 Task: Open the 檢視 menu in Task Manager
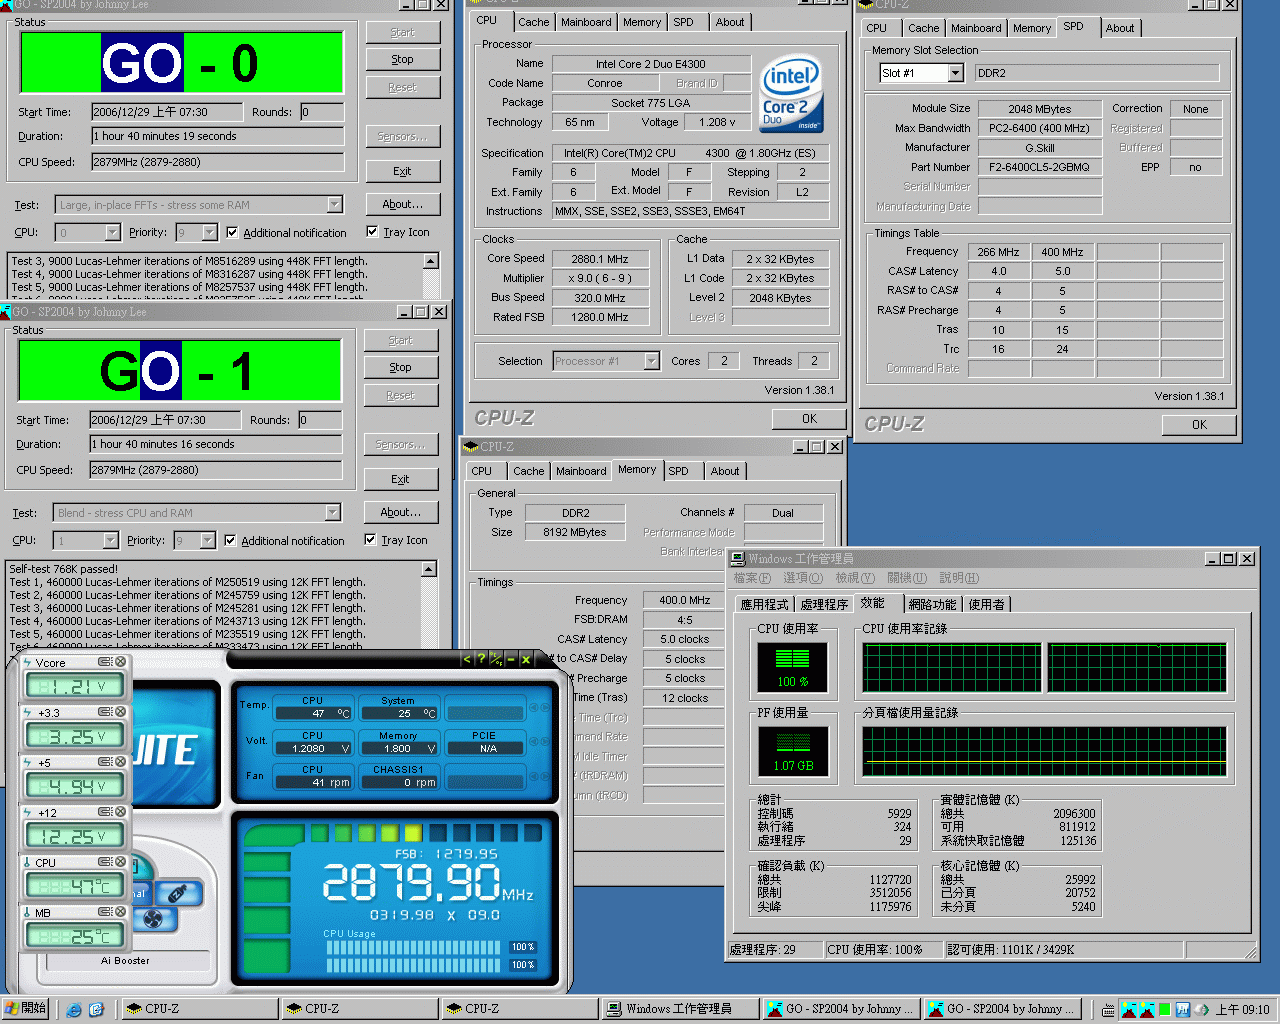tap(854, 578)
